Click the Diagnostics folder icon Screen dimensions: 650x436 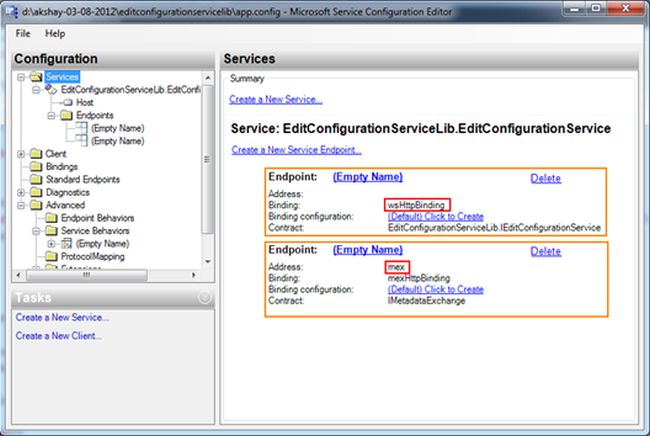[x=36, y=192]
